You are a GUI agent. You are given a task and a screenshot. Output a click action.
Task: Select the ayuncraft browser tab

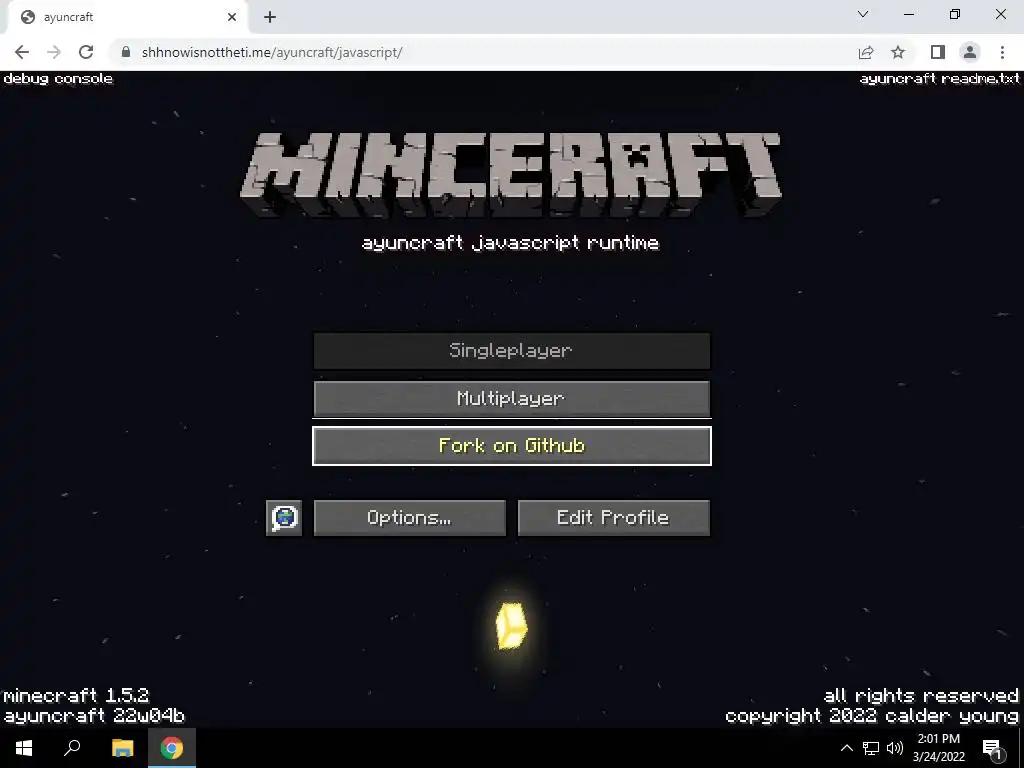(x=127, y=18)
